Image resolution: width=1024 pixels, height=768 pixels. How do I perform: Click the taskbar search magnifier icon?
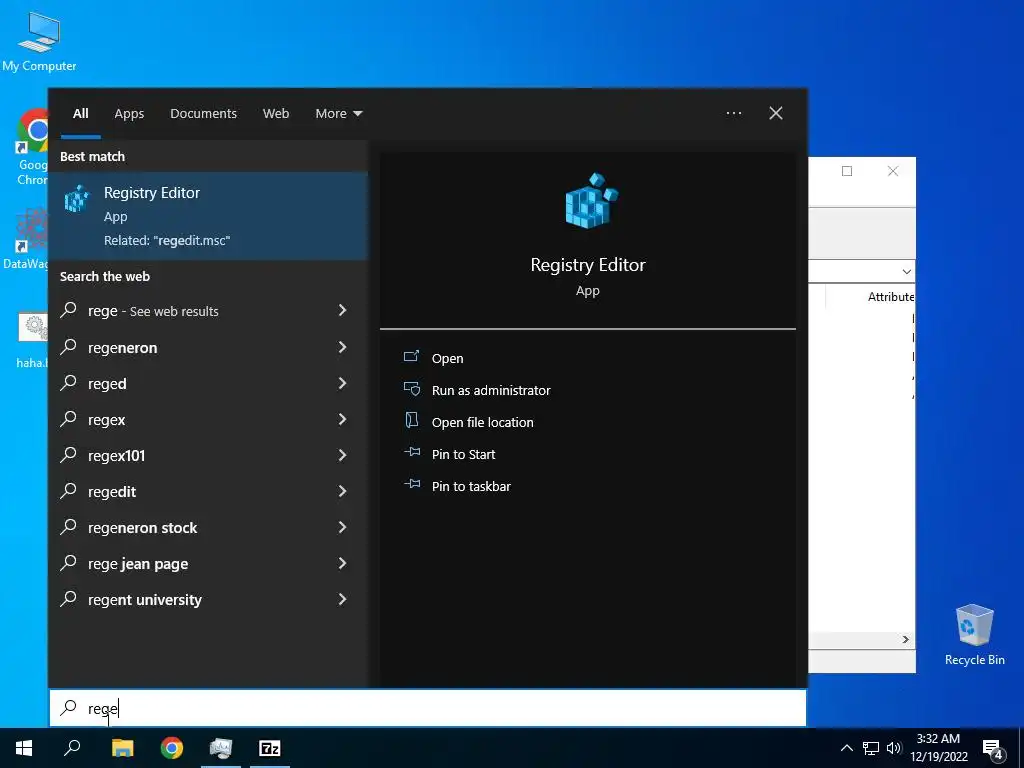(72, 748)
